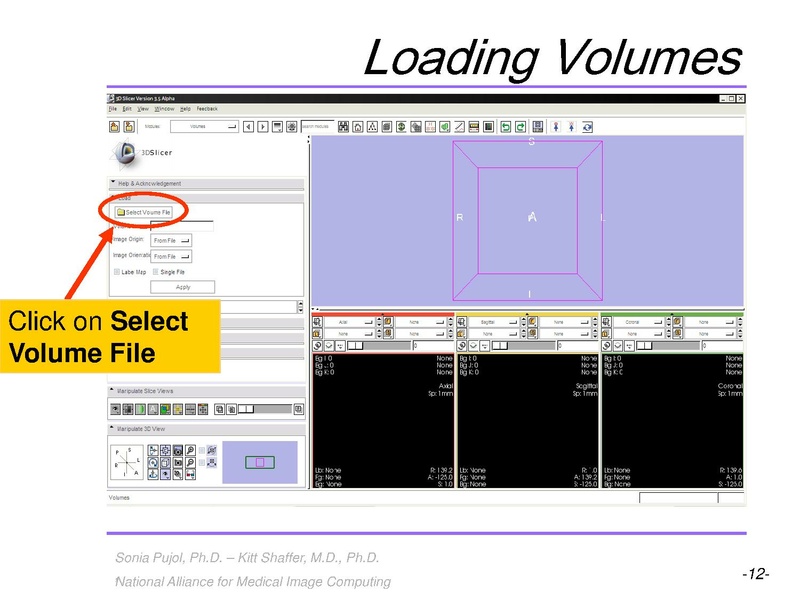Open the Image Origin From File dropdown
Screen dimensions: 800x600
point(171,240)
